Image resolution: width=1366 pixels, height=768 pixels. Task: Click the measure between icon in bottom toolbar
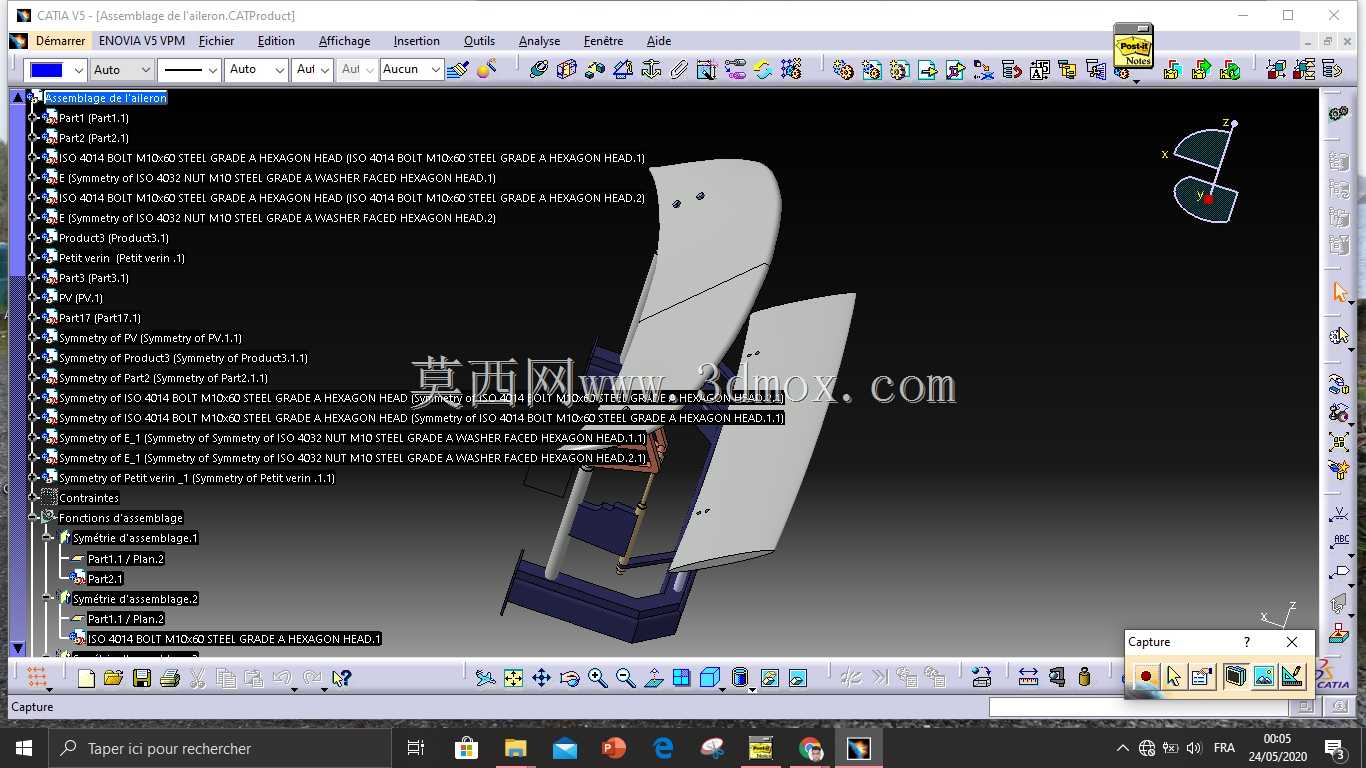[x=1028, y=678]
